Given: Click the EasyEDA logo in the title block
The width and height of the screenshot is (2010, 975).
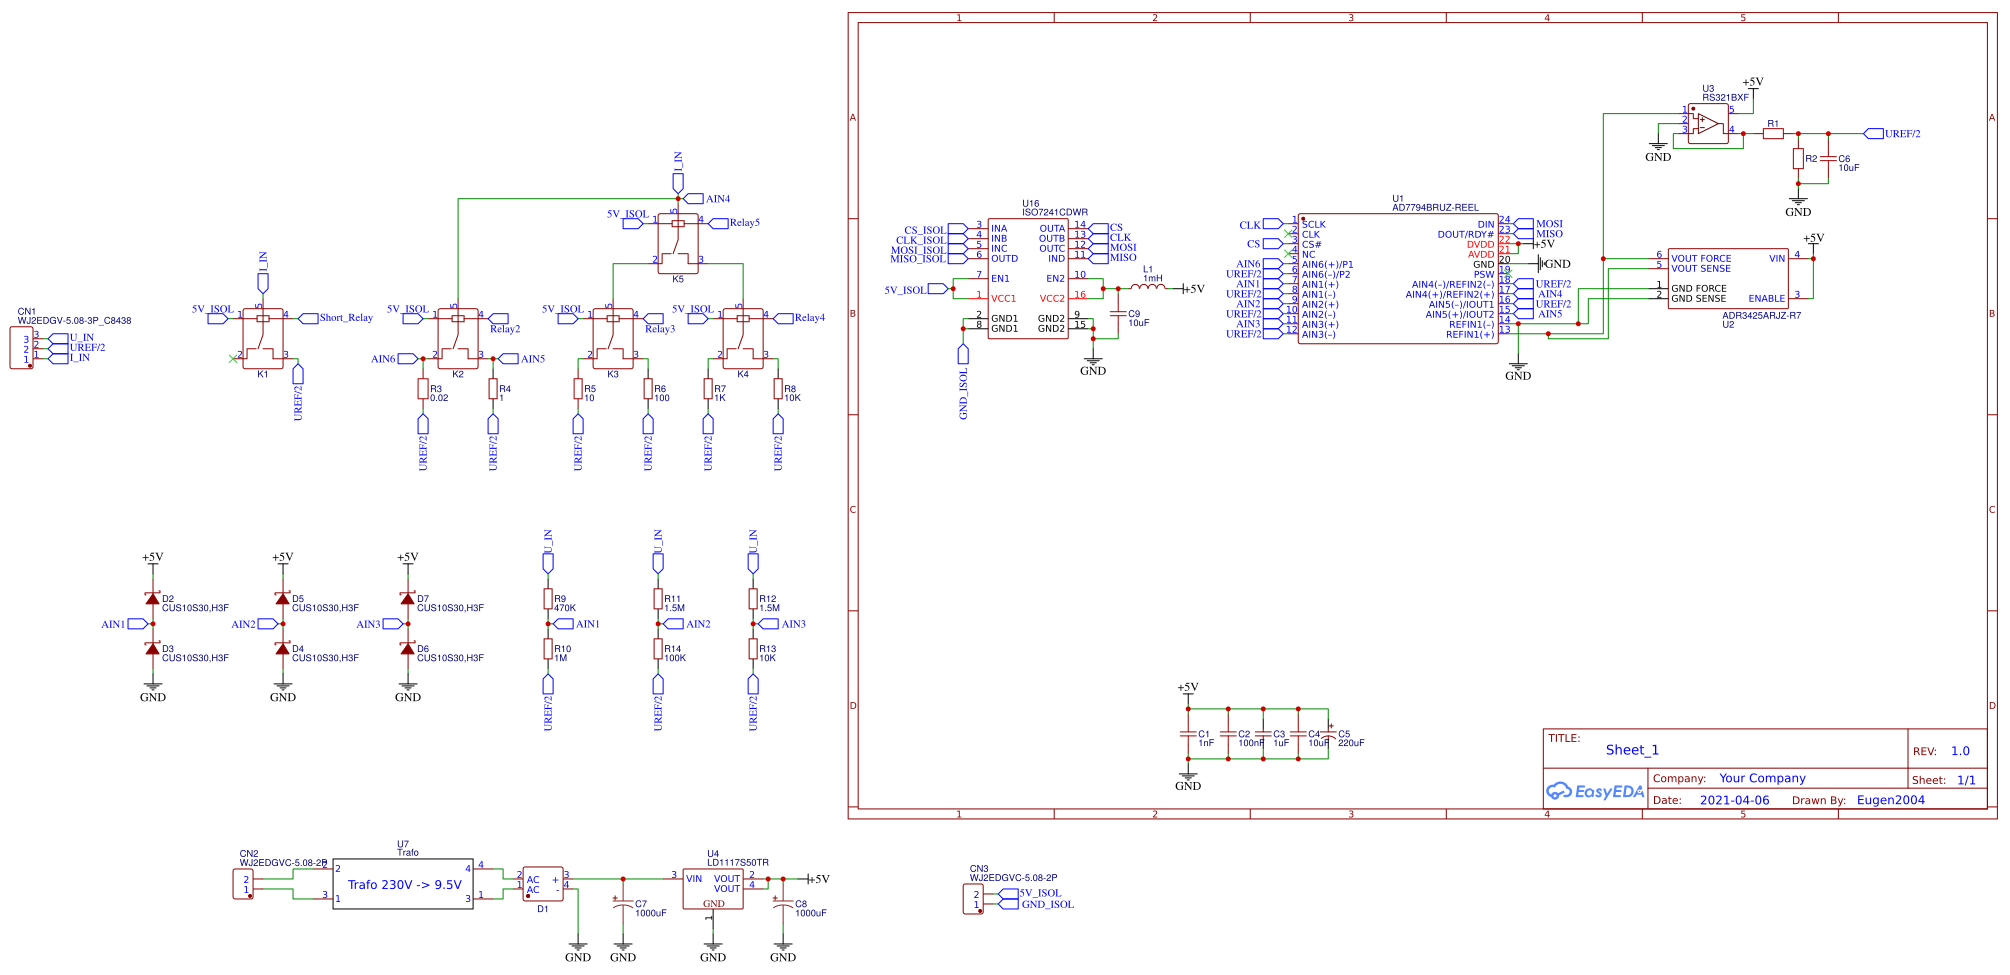Looking at the screenshot, I should click(x=1594, y=791).
